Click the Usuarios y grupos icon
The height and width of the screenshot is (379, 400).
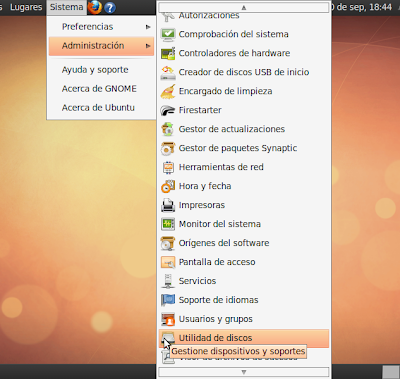(168, 319)
